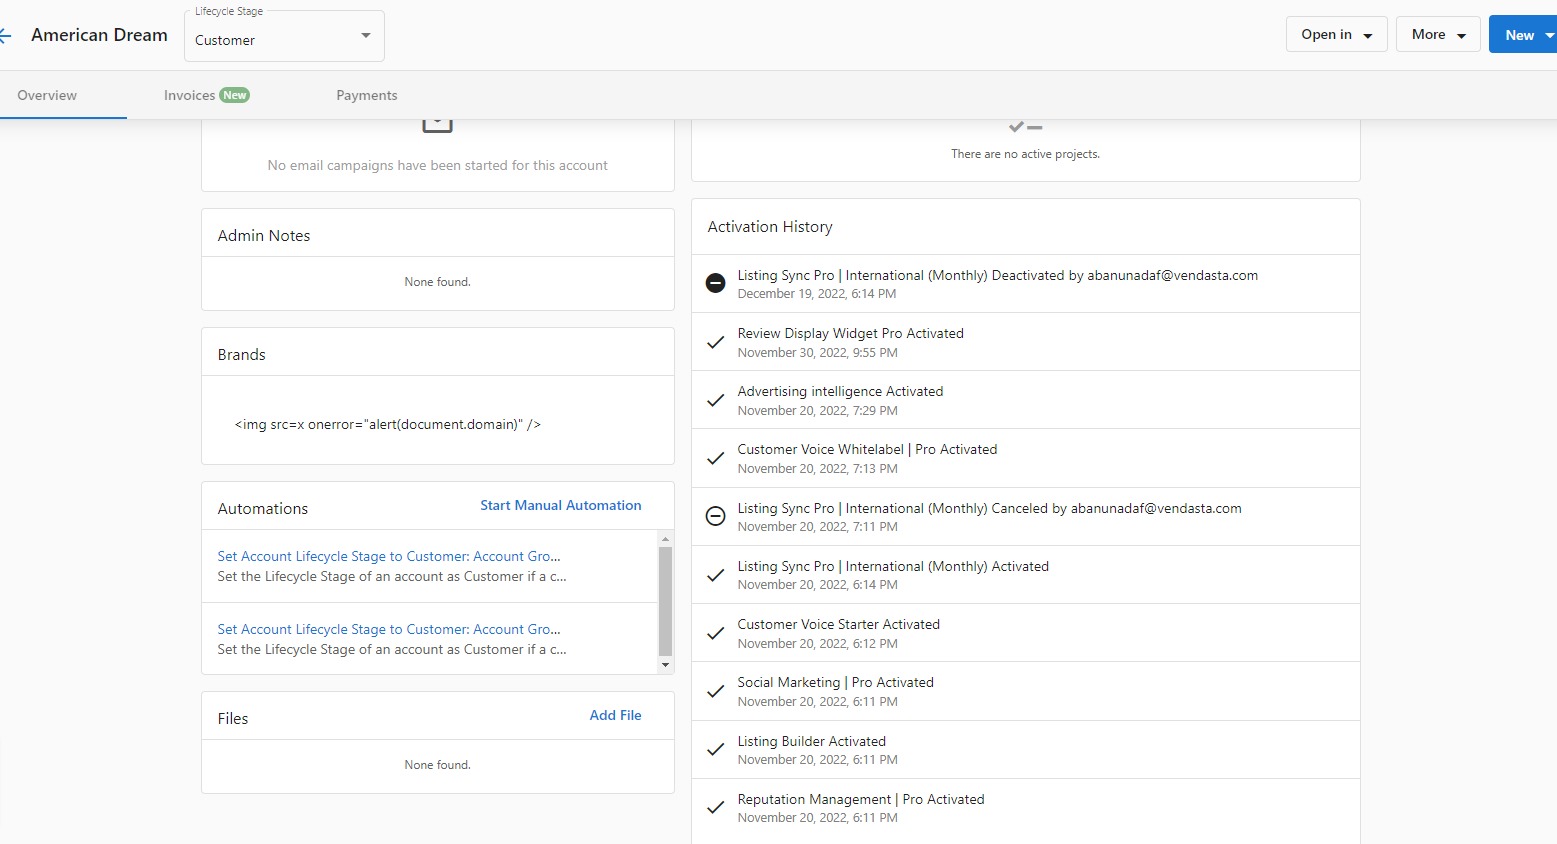Click No email campaigns have been started message
This screenshot has width=1557, height=844.
tap(438, 165)
